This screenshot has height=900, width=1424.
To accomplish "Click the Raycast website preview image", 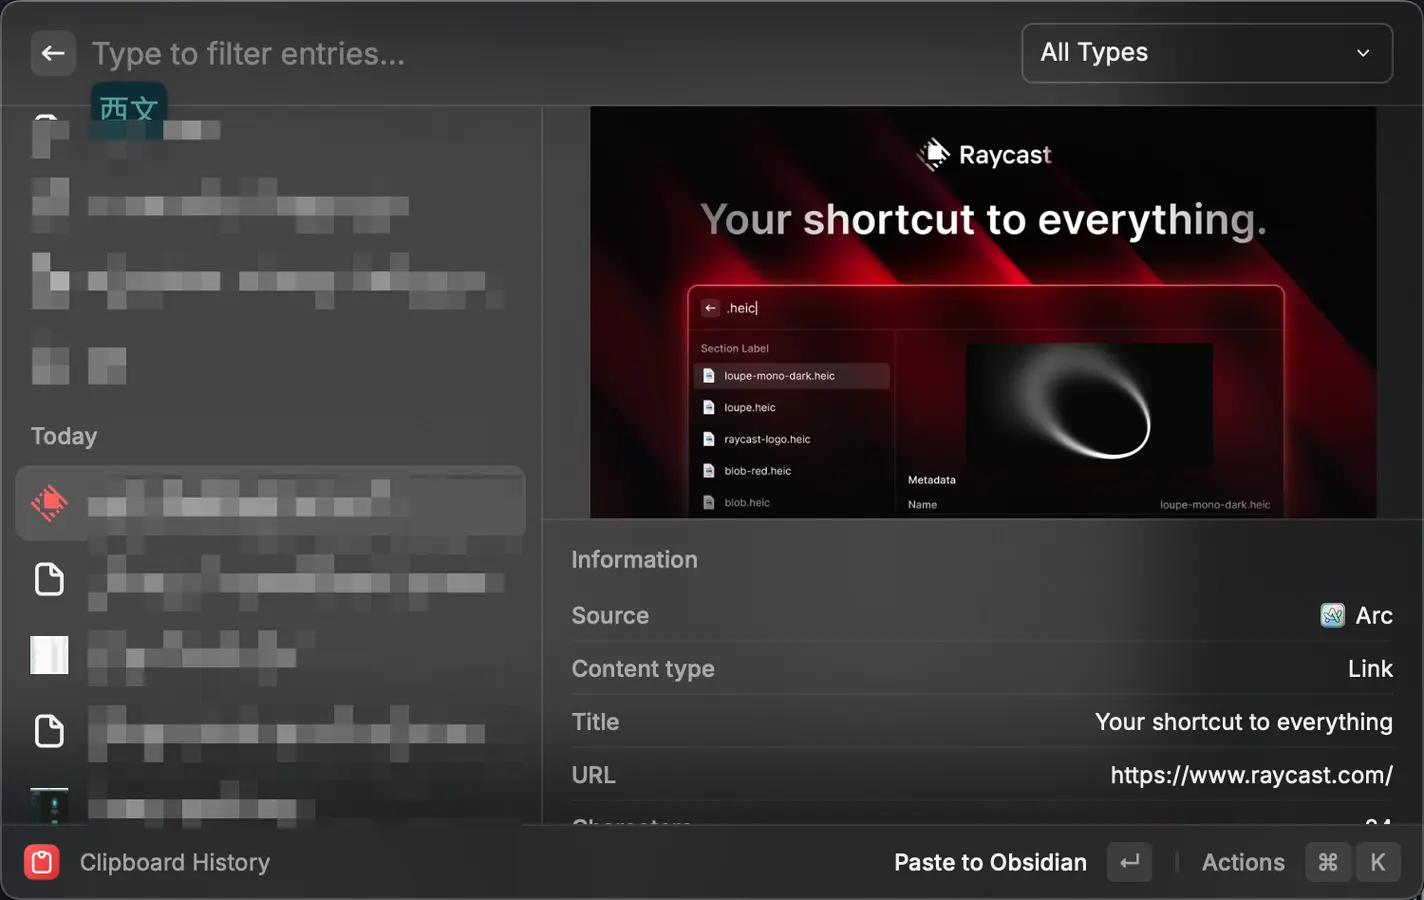I will pyautogui.click(x=983, y=312).
